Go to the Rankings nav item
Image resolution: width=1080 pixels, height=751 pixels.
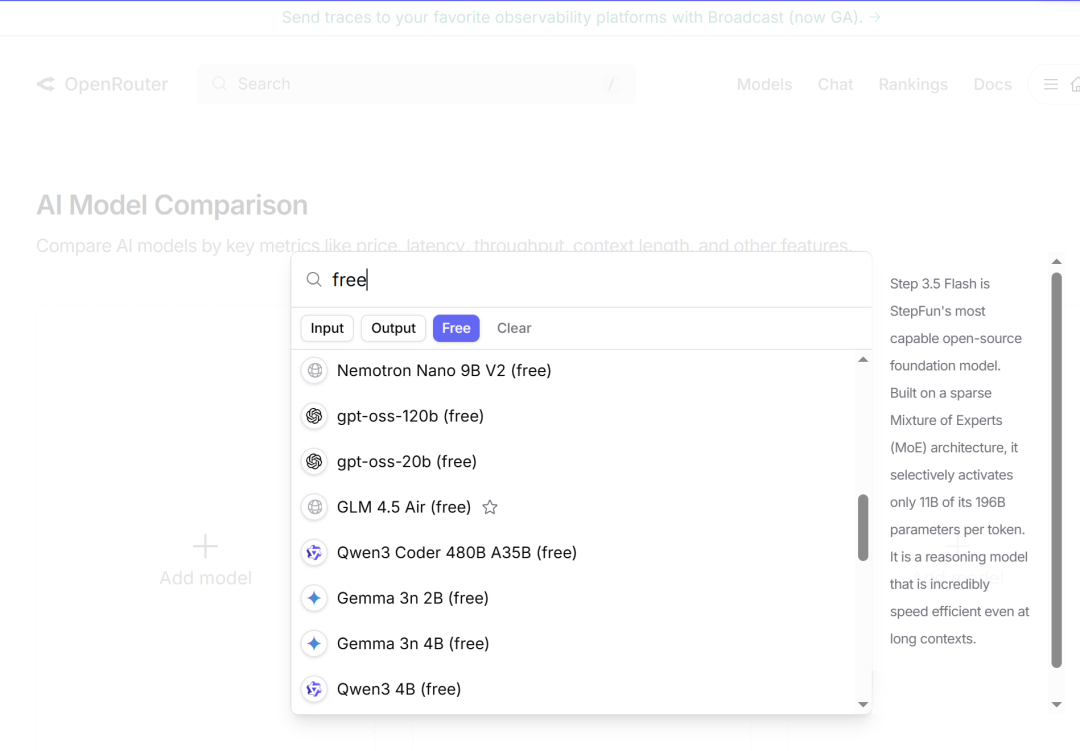[913, 85]
